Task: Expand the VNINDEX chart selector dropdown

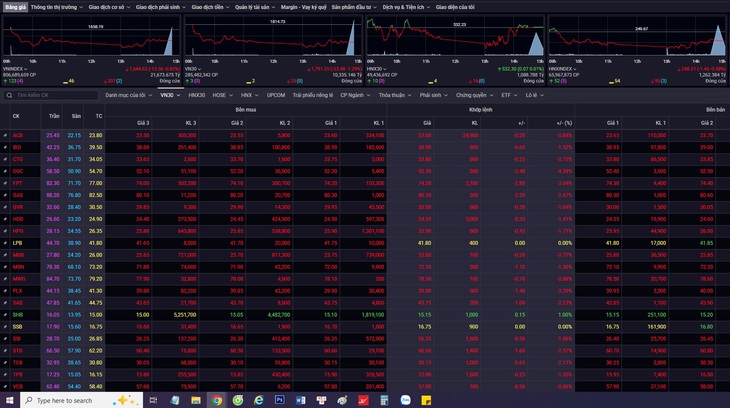Action: (x=15, y=69)
